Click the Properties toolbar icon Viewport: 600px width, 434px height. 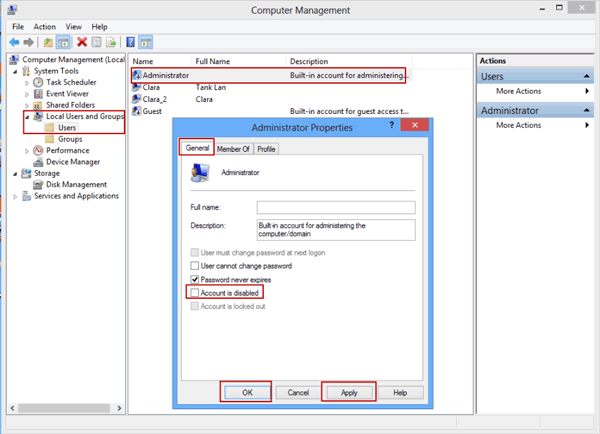[96, 42]
